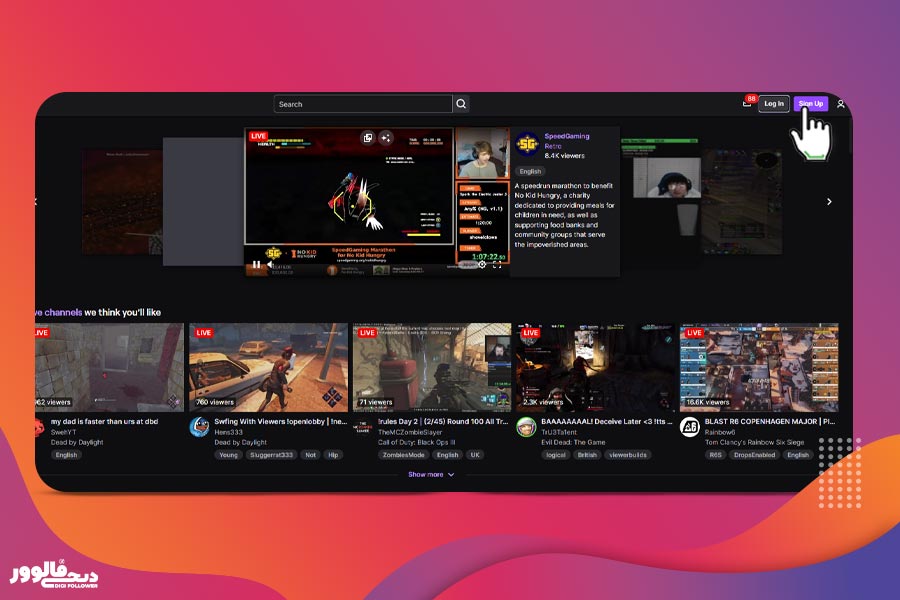
Task: Open the 16.6K viewers Rainbow6 thumbnail
Action: pyautogui.click(x=759, y=367)
